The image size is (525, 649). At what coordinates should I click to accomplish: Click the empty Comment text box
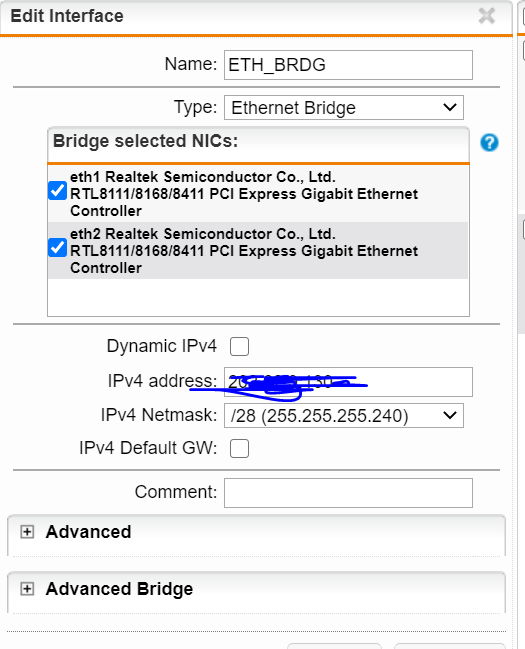tap(348, 493)
